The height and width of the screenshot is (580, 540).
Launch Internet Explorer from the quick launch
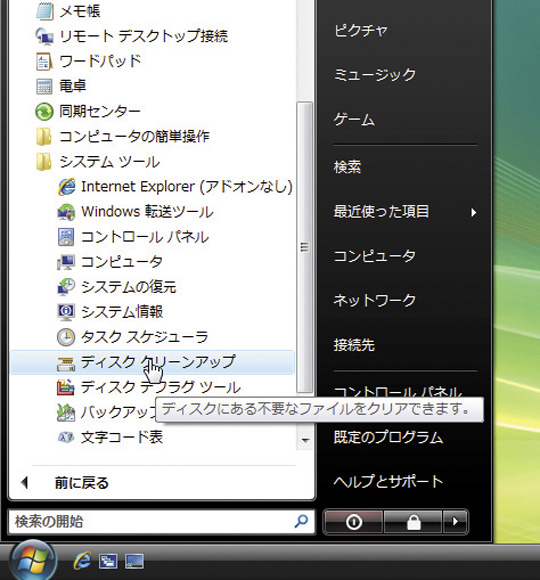(82, 561)
